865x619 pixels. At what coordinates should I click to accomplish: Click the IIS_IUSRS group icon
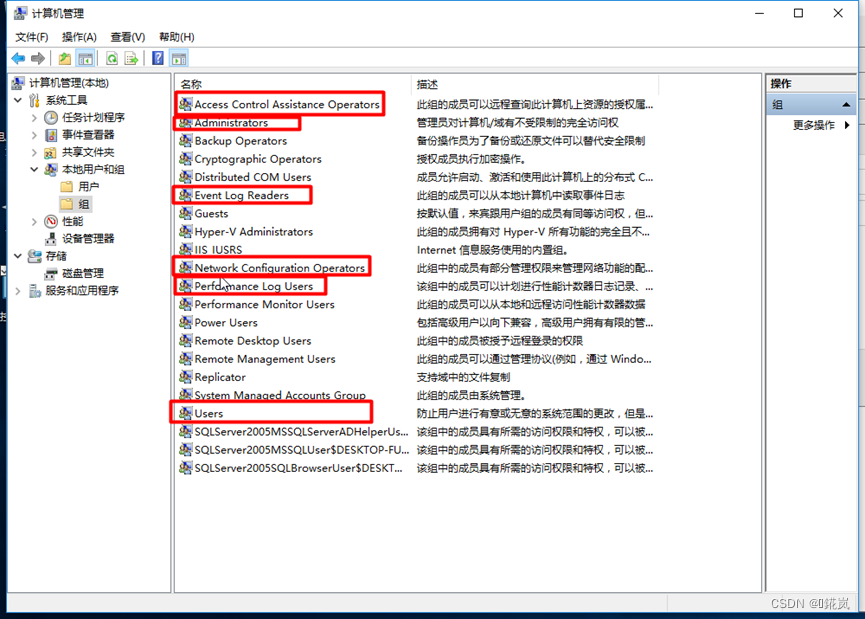[185, 249]
